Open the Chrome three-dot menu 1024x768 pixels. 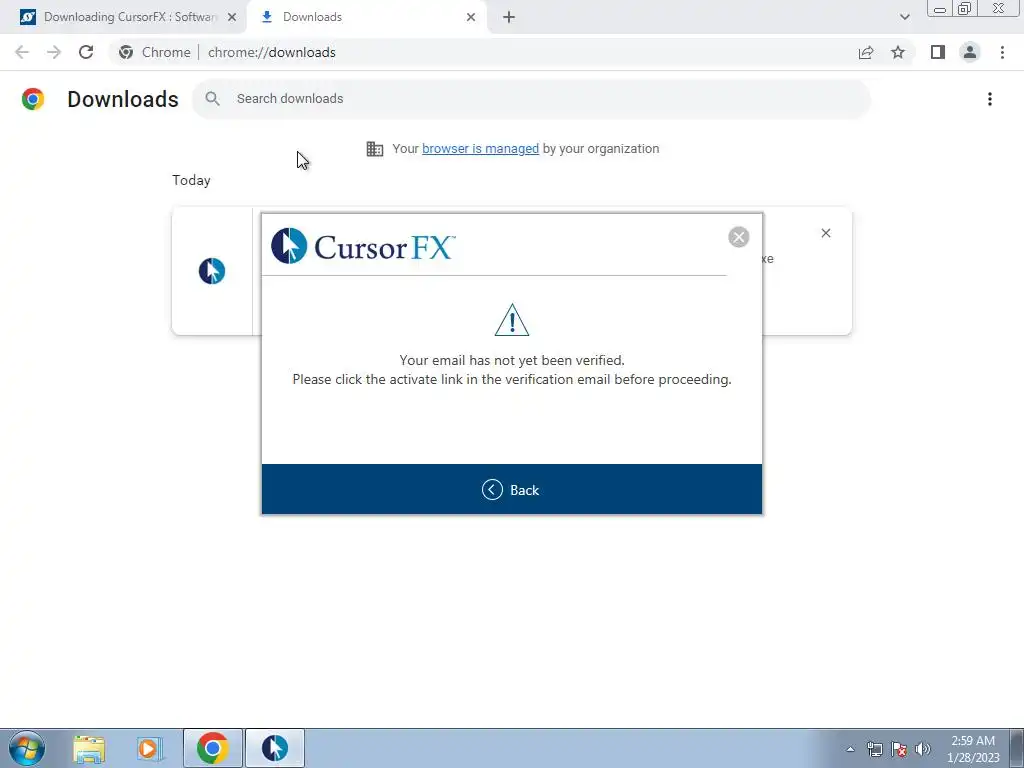(x=1002, y=52)
